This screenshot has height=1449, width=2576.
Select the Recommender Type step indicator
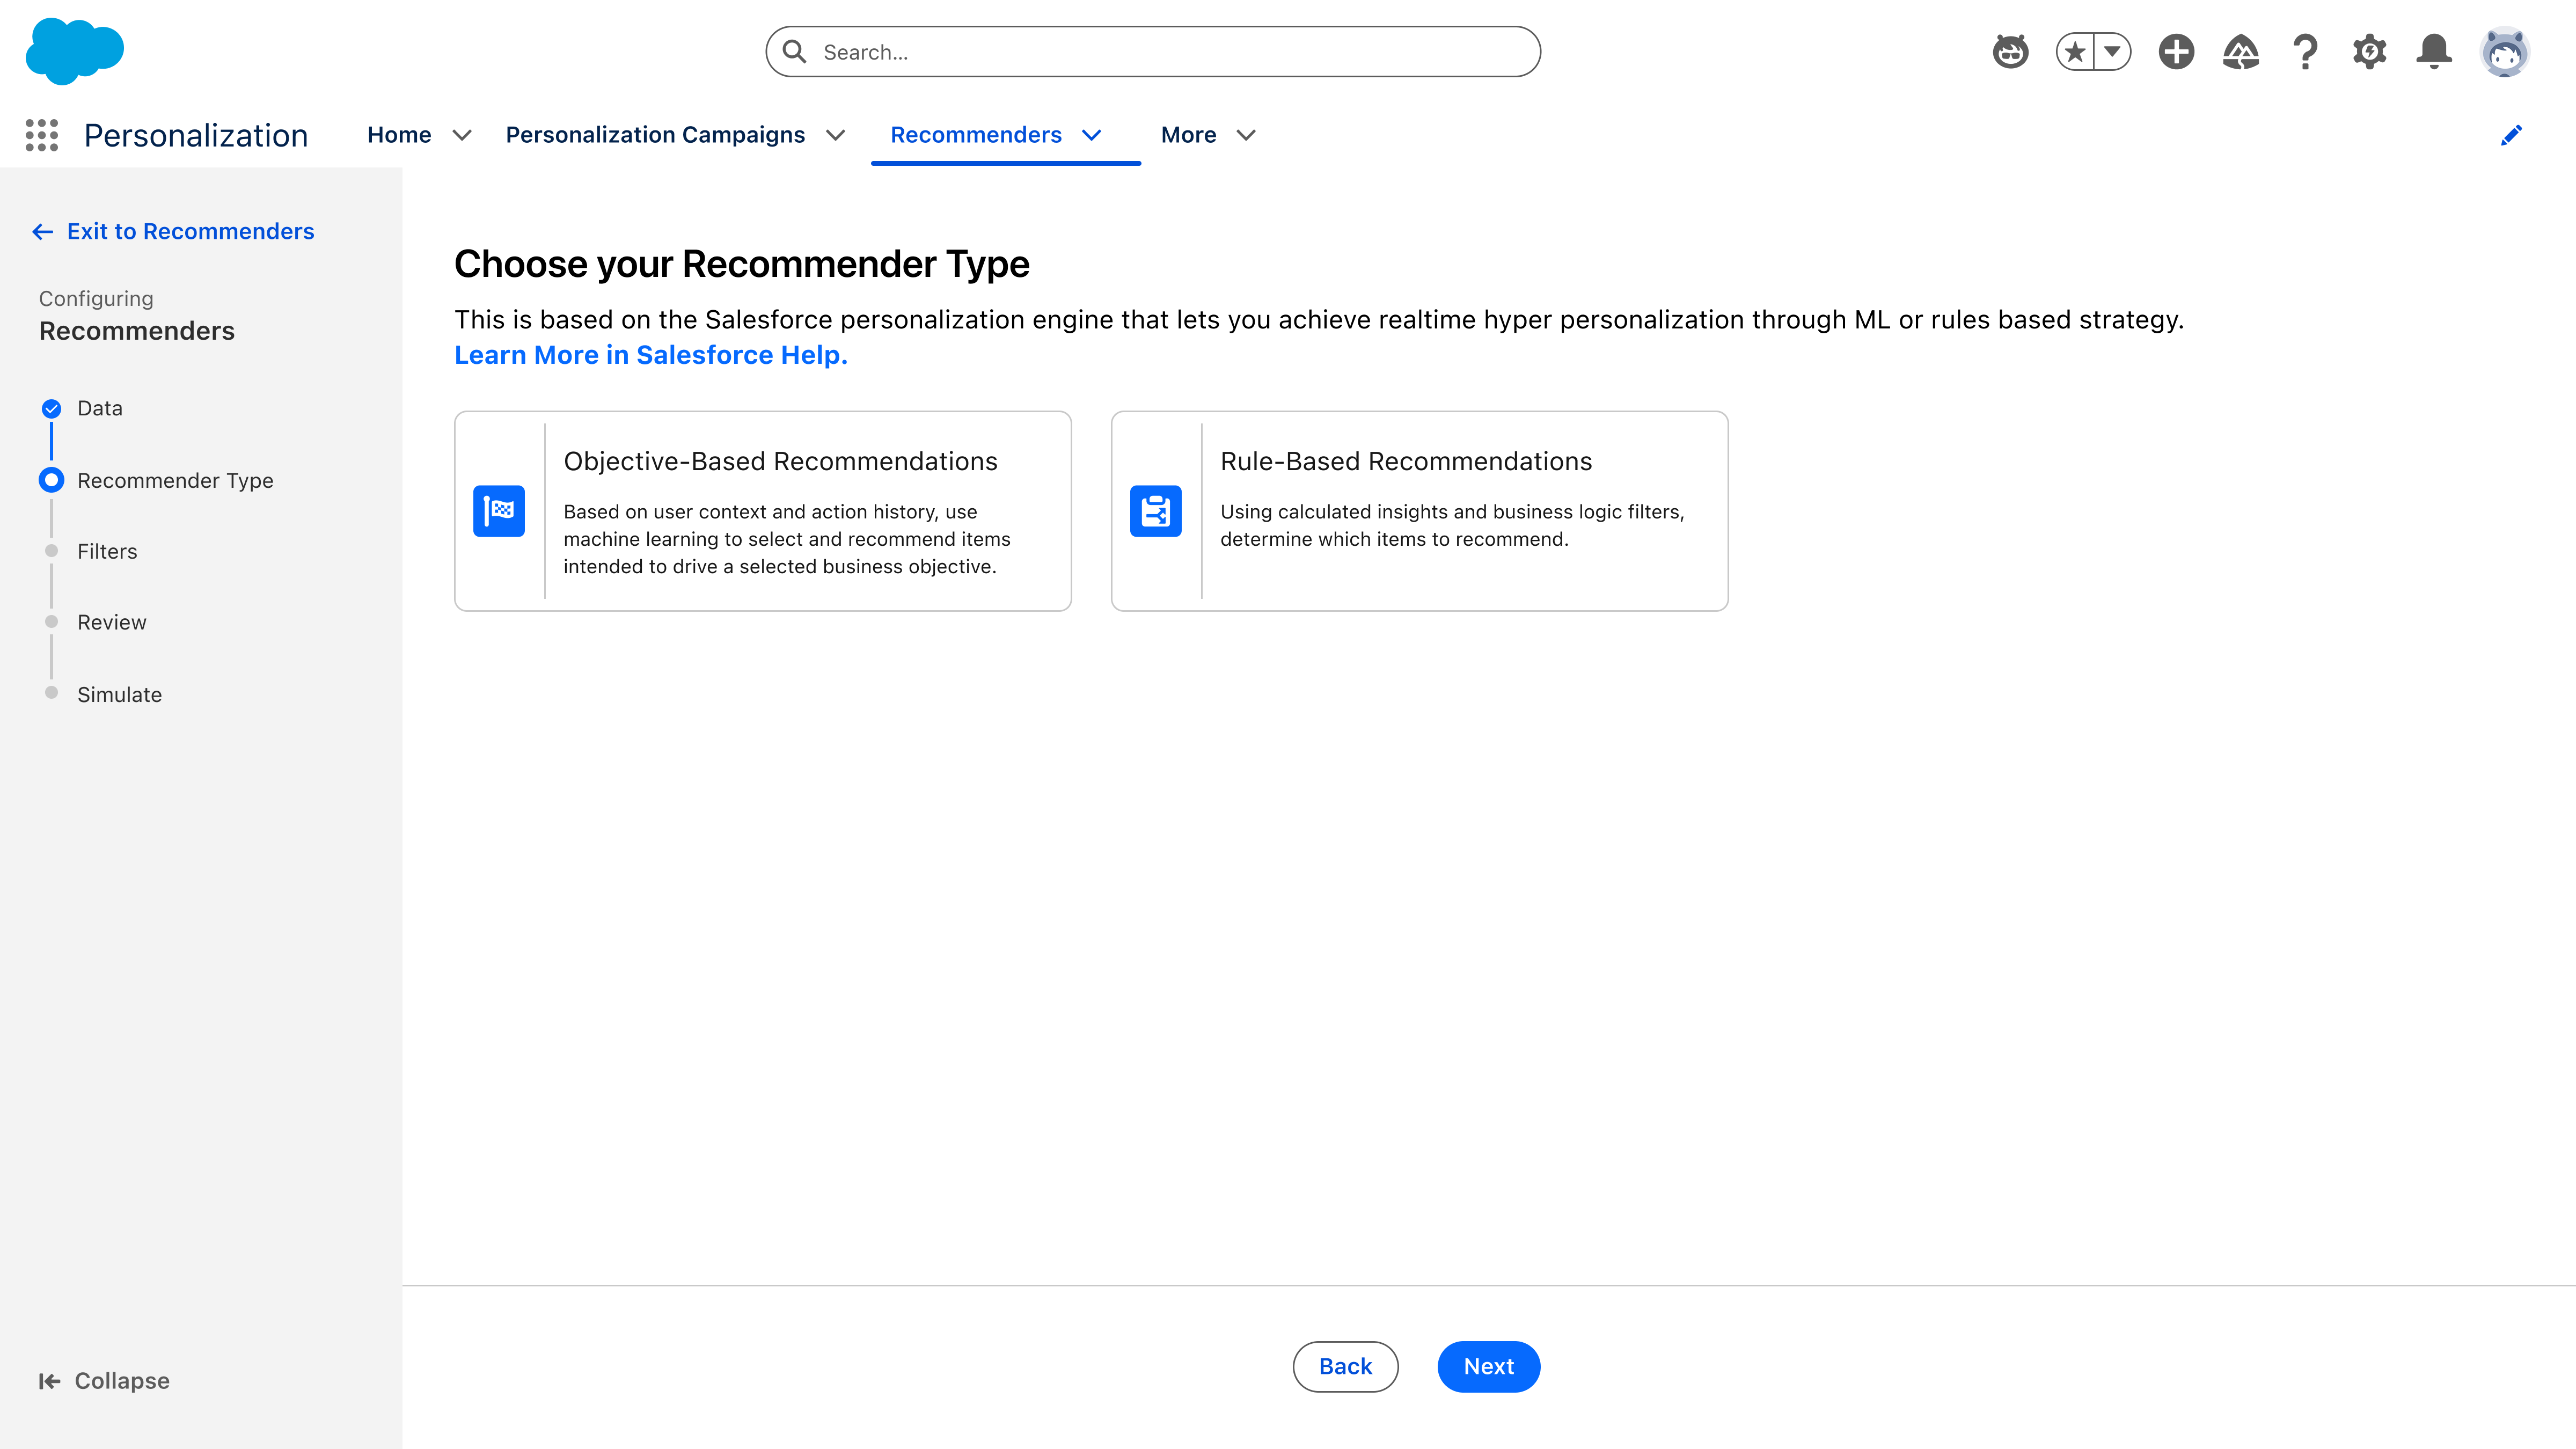coord(51,480)
